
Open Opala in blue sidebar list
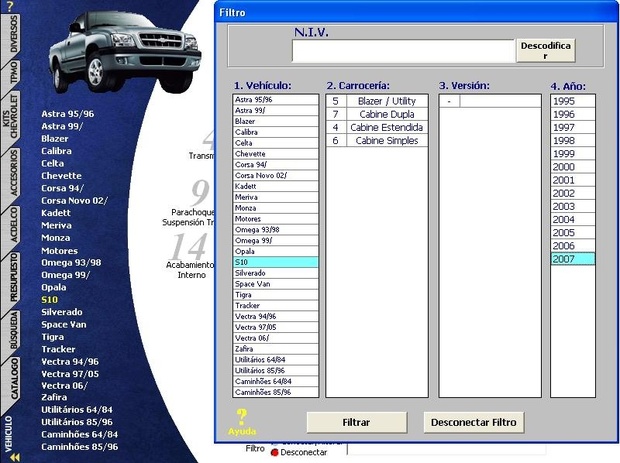(x=54, y=287)
